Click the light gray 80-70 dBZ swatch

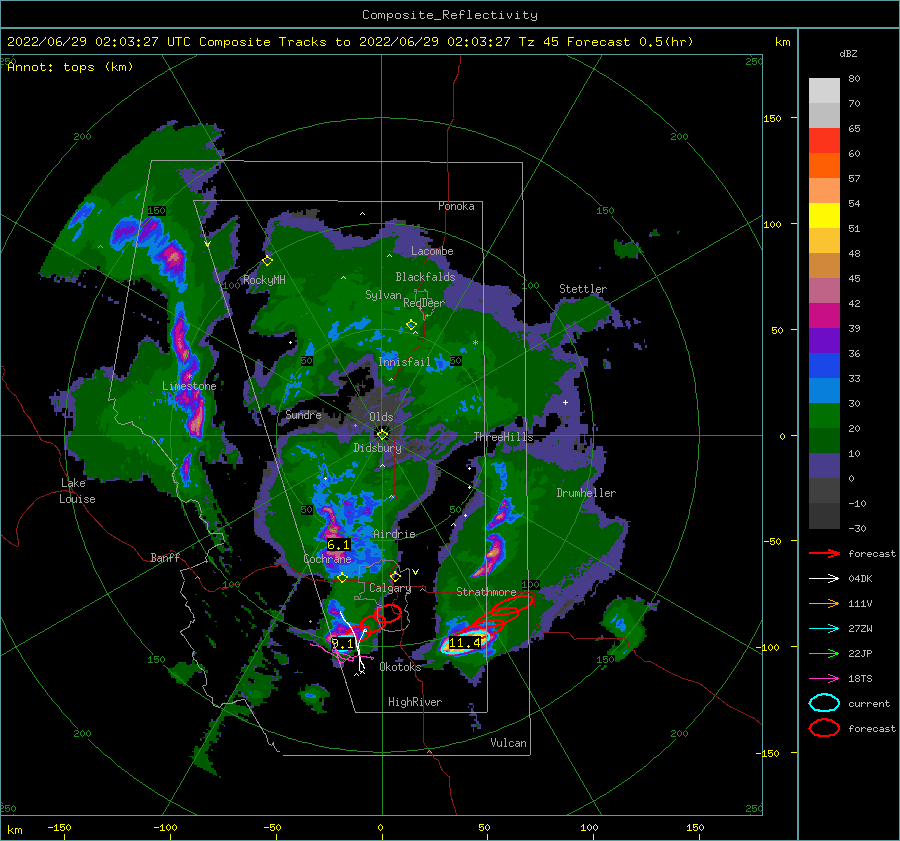(x=824, y=91)
